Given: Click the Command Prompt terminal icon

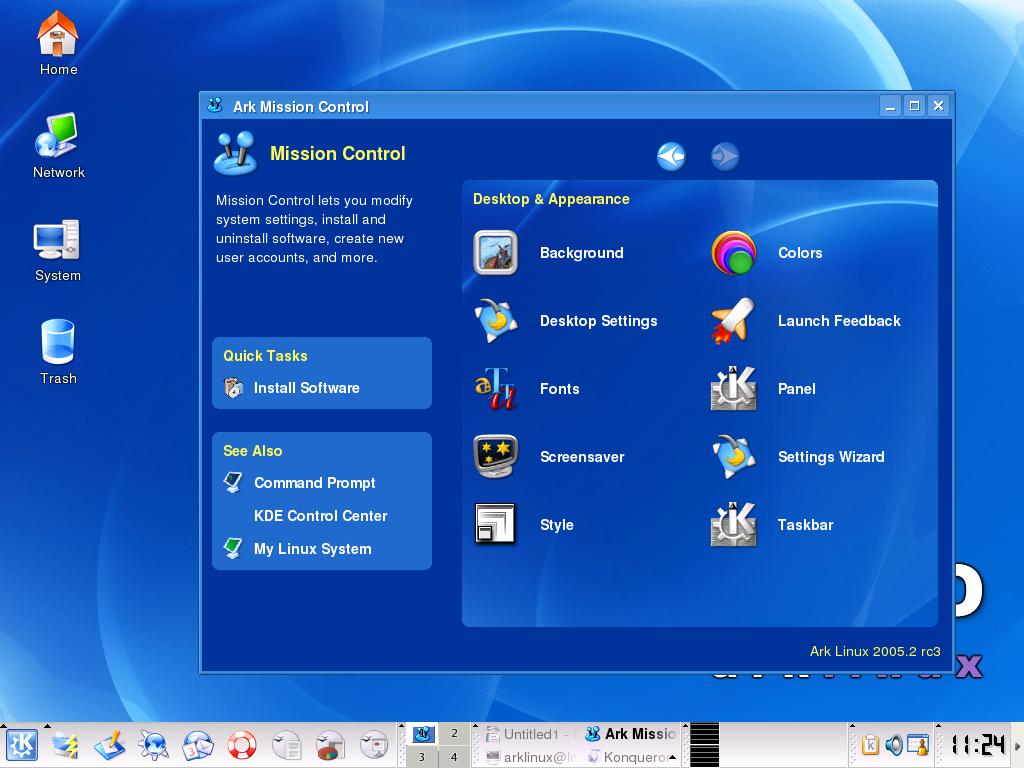Looking at the screenshot, I should [233, 482].
